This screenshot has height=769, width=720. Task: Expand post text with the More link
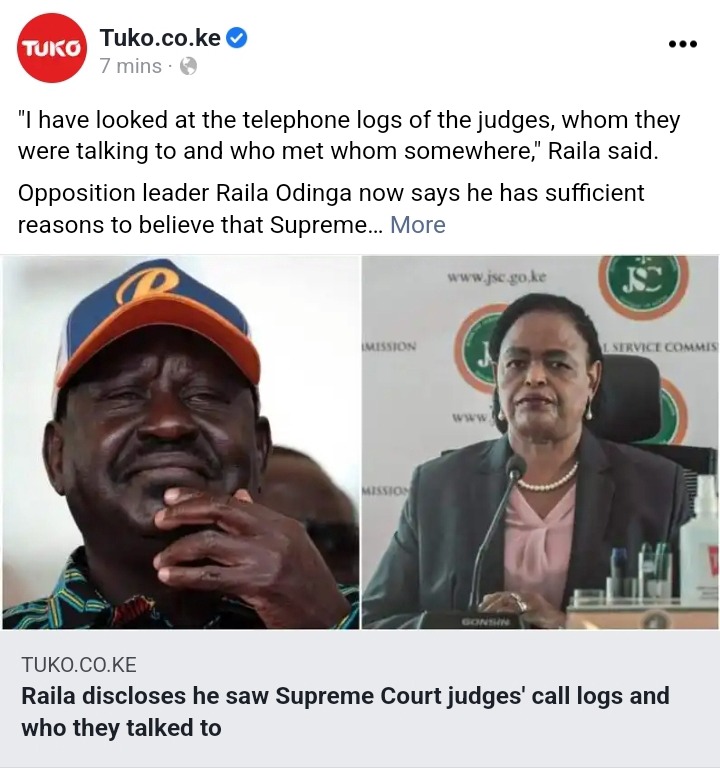coord(417,225)
